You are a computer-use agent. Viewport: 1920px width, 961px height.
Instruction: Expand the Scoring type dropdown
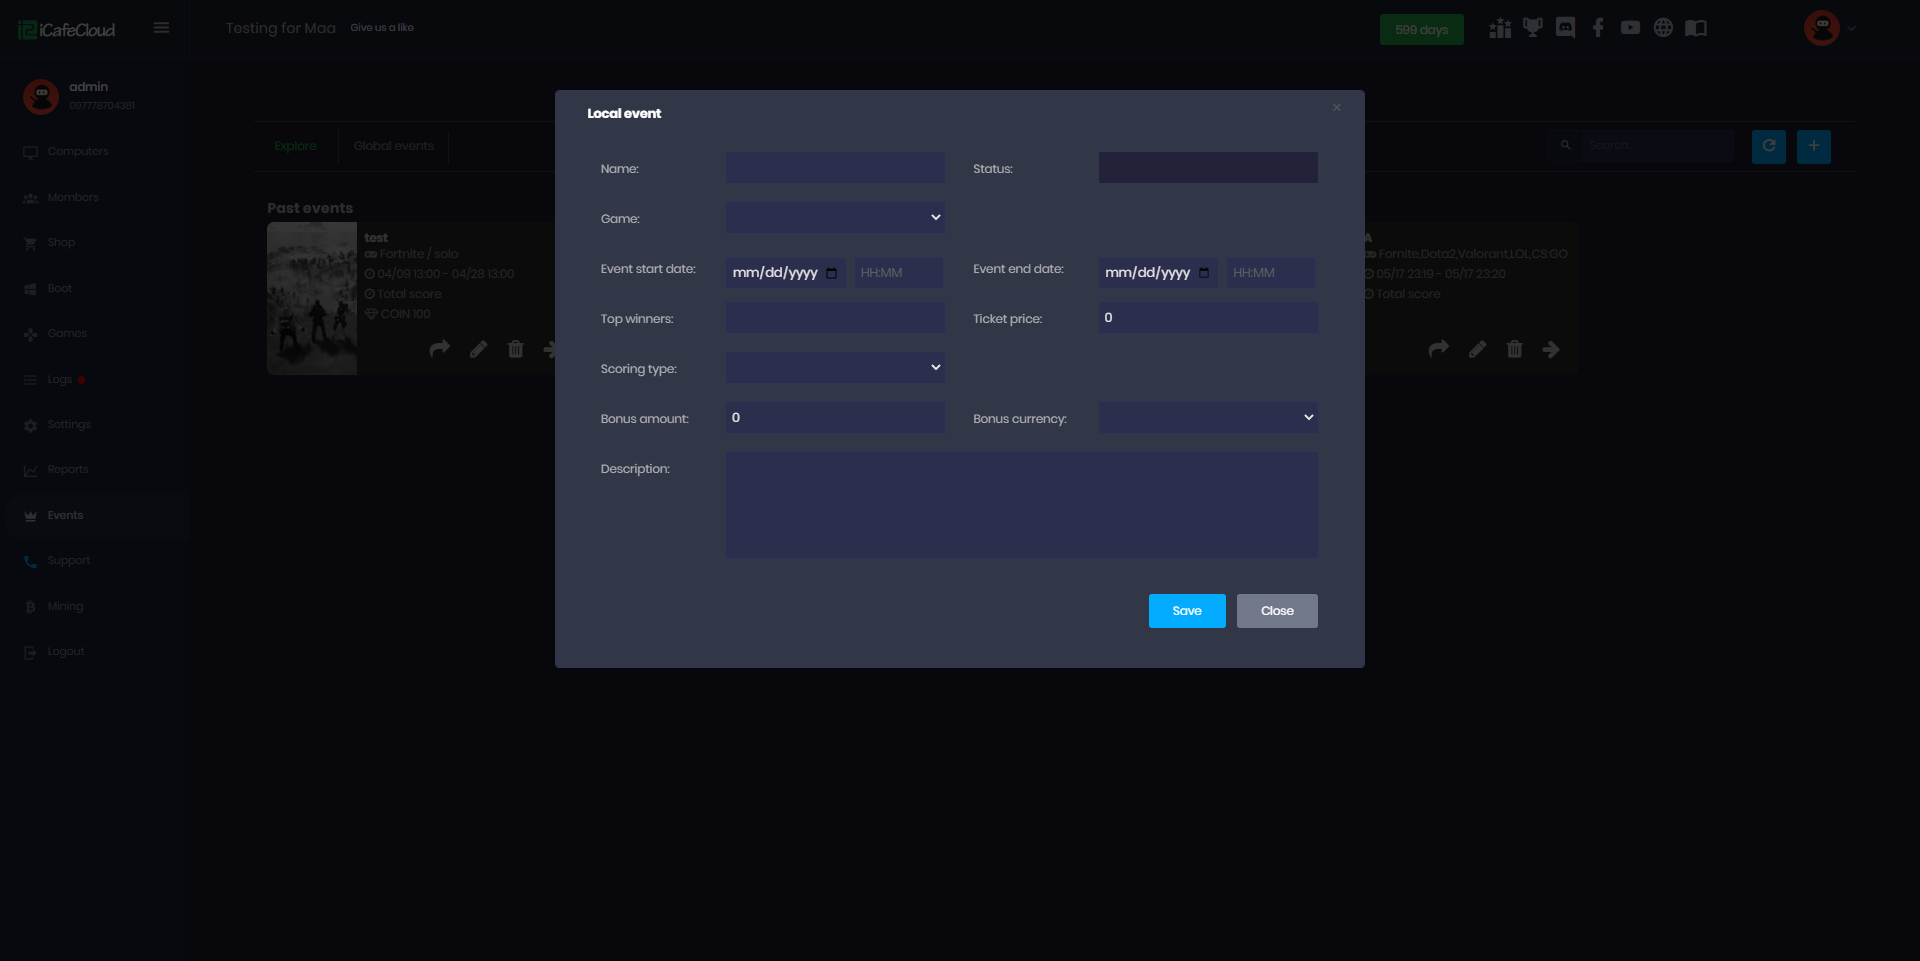click(835, 368)
